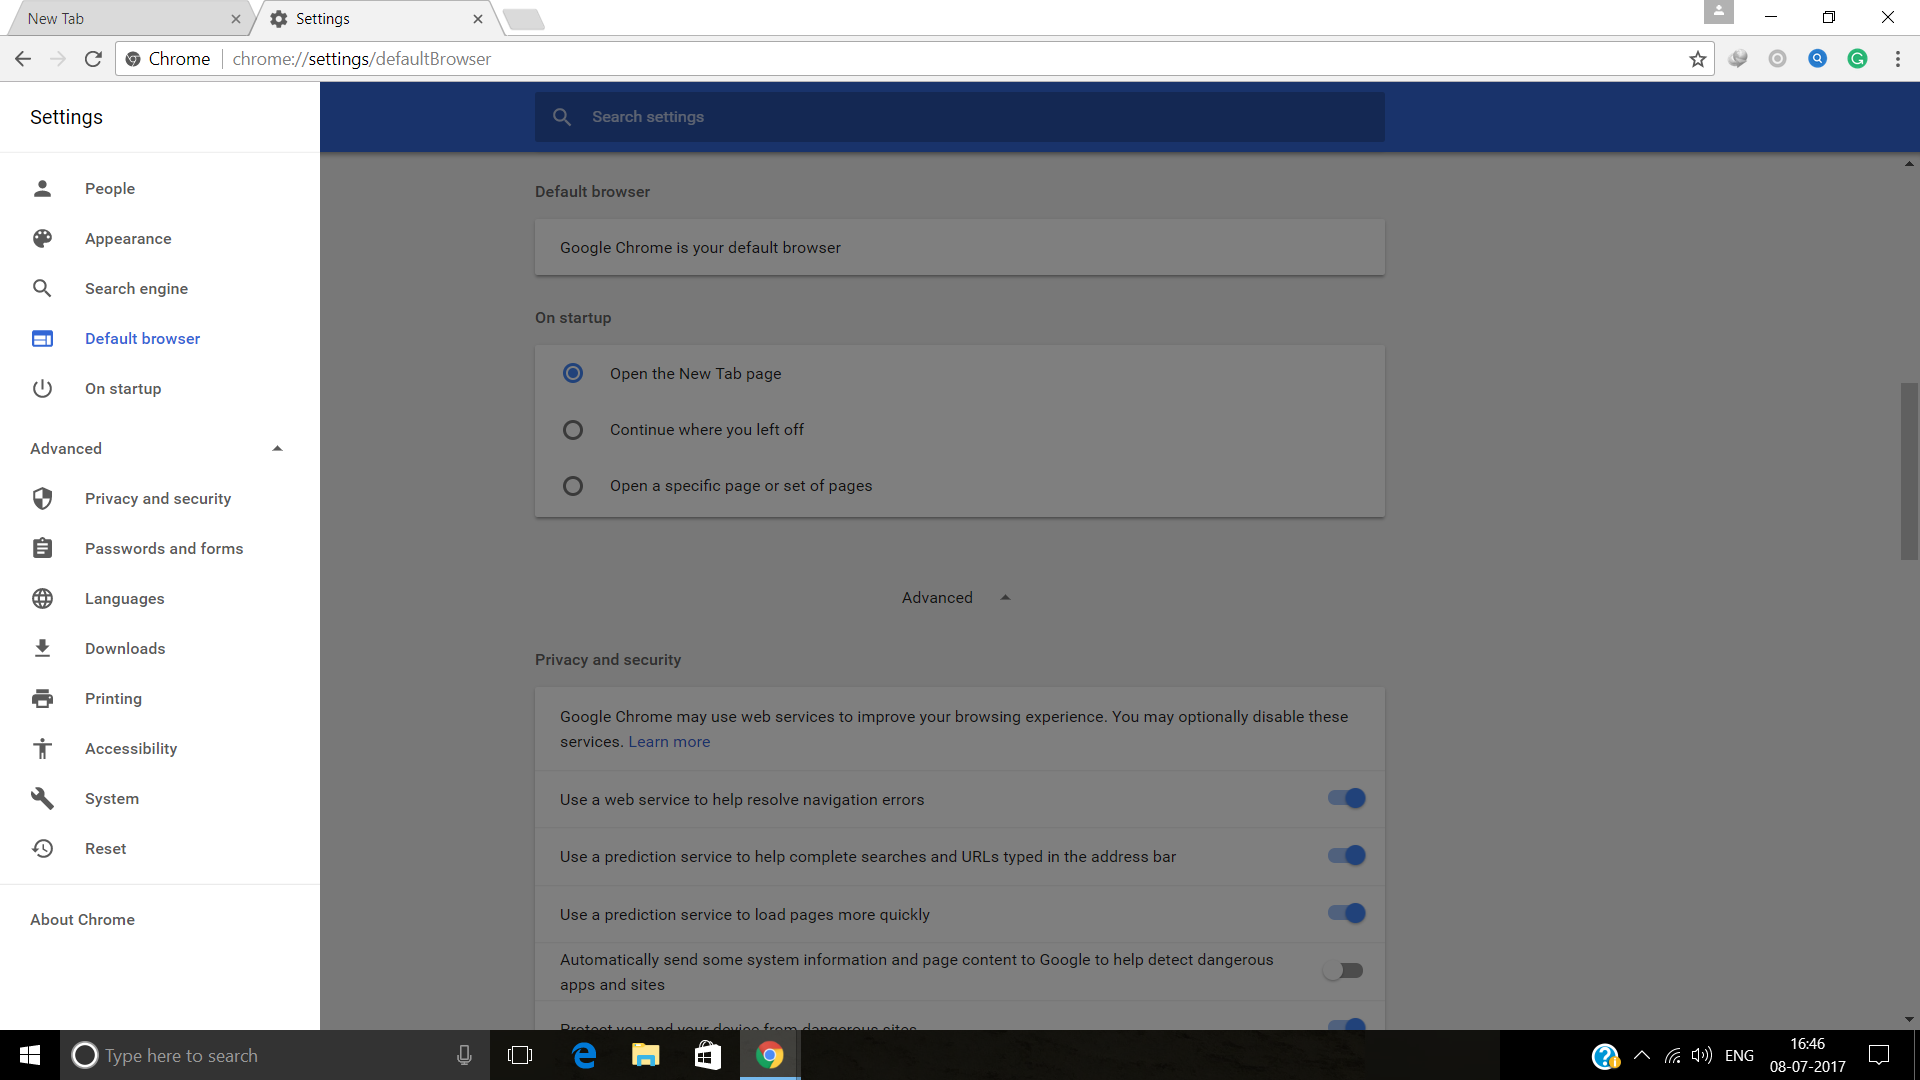Click in the Search settings field
The height and width of the screenshot is (1080, 1920).
pyautogui.click(x=960, y=117)
